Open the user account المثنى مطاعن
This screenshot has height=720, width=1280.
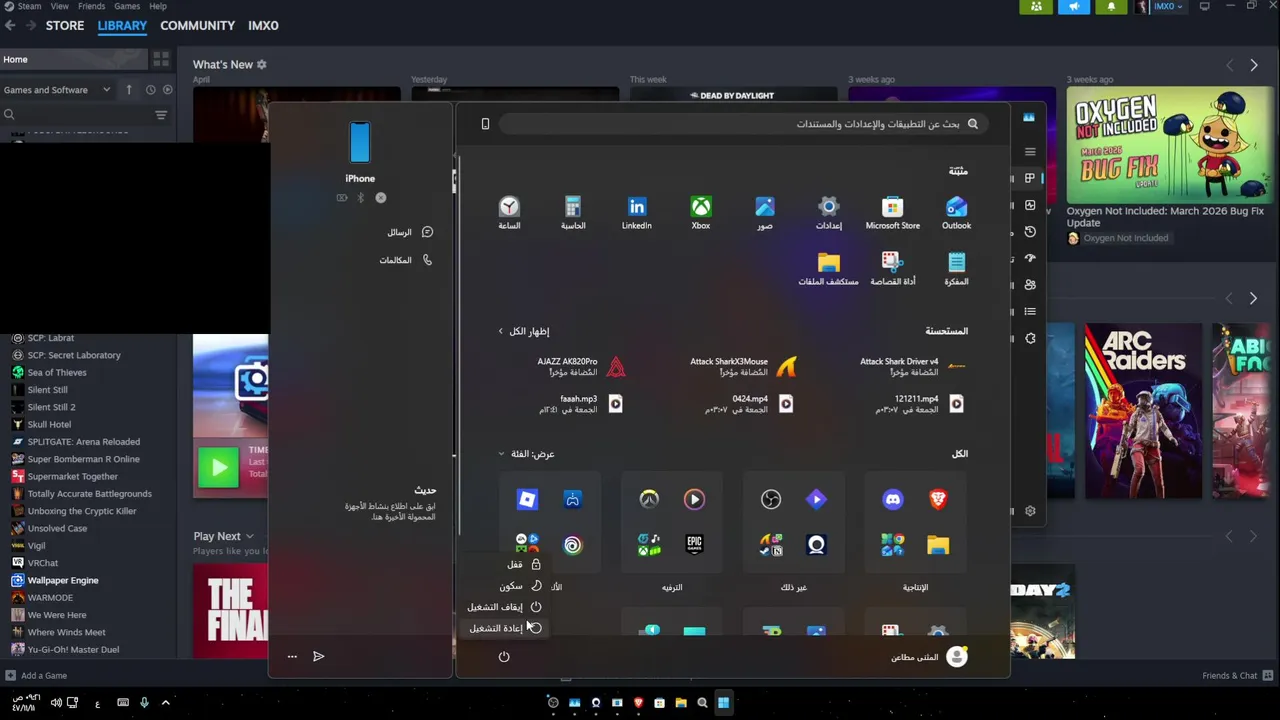tap(929, 657)
